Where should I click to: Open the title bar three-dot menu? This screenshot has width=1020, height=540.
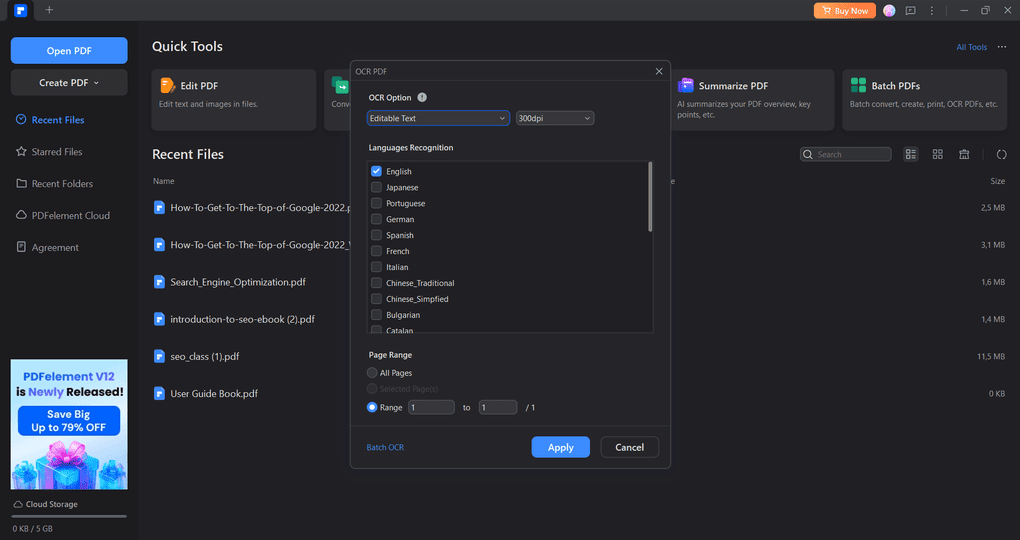pyautogui.click(x=932, y=10)
